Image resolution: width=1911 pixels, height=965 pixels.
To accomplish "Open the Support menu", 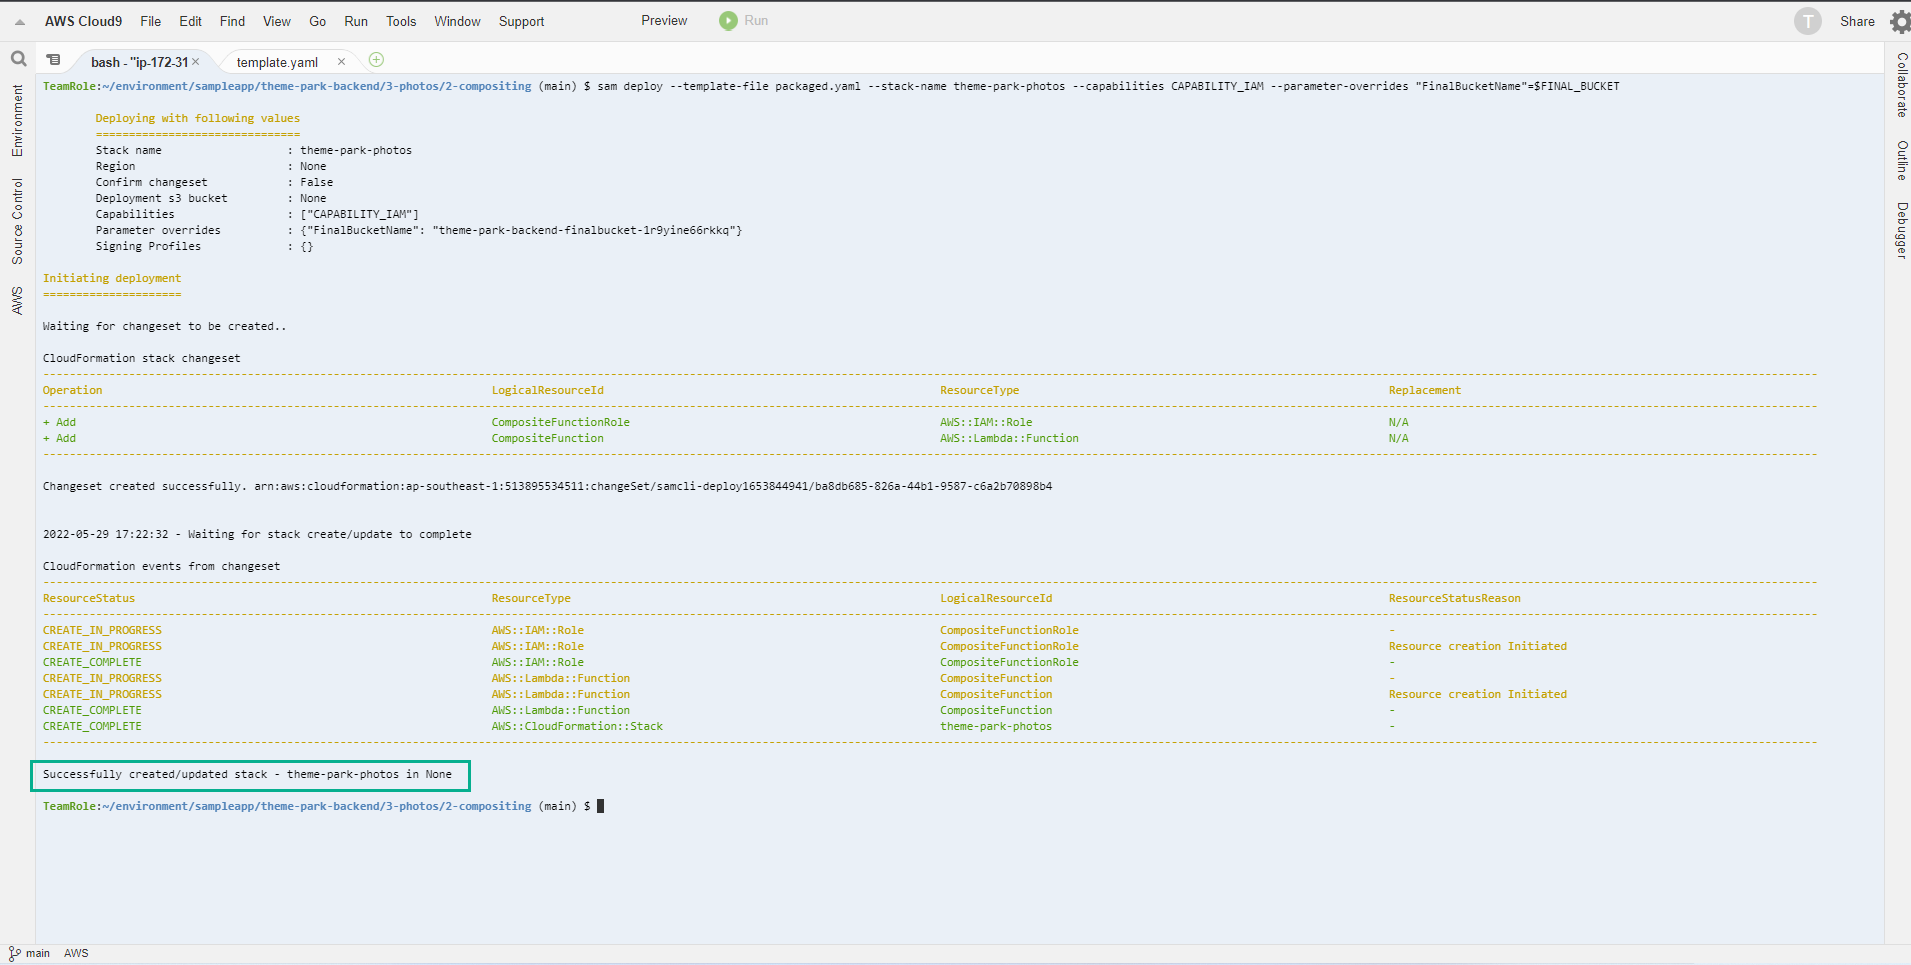I will pyautogui.click(x=521, y=21).
